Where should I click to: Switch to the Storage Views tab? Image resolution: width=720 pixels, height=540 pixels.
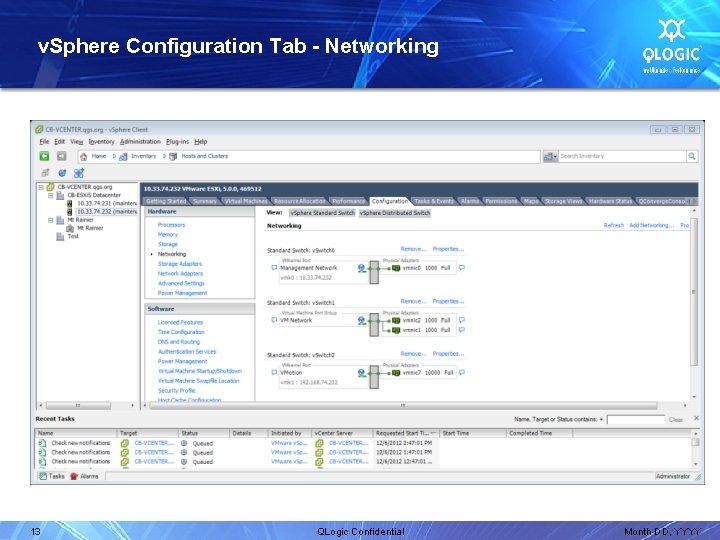562,201
